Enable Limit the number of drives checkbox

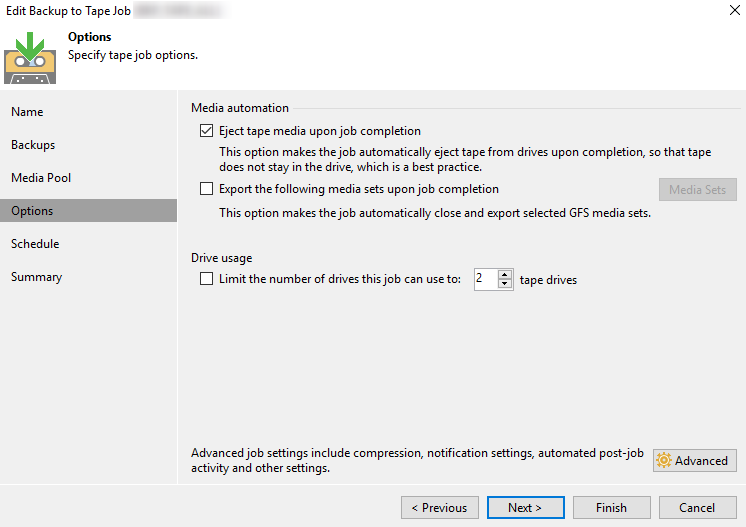pos(207,280)
